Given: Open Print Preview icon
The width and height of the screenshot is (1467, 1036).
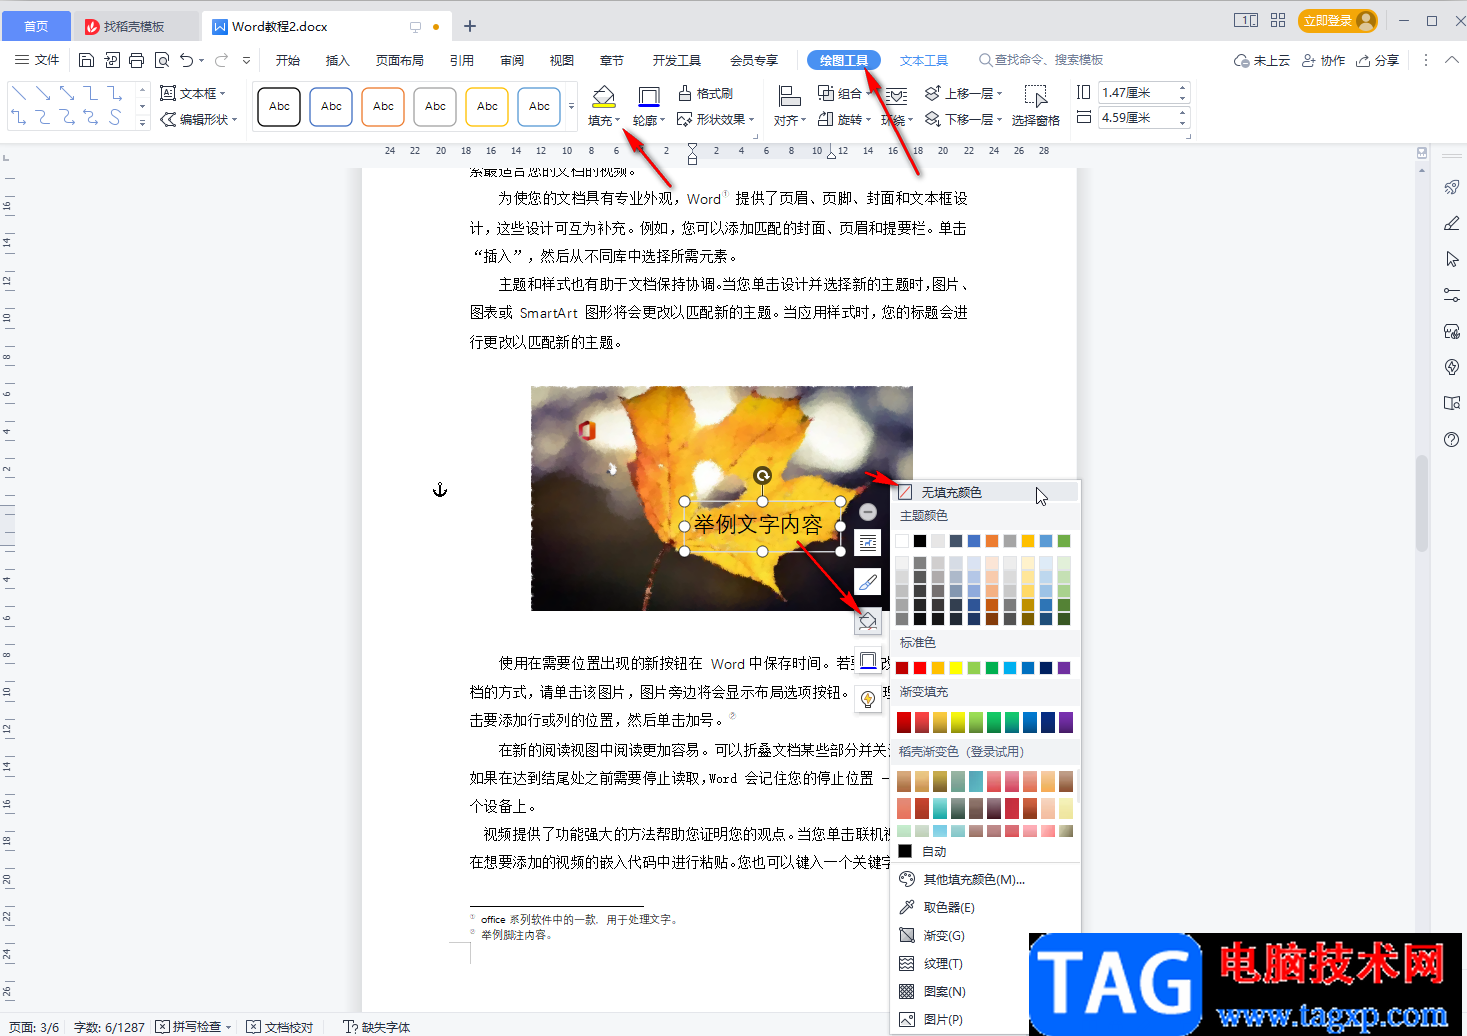Looking at the screenshot, I should tap(162, 60).
